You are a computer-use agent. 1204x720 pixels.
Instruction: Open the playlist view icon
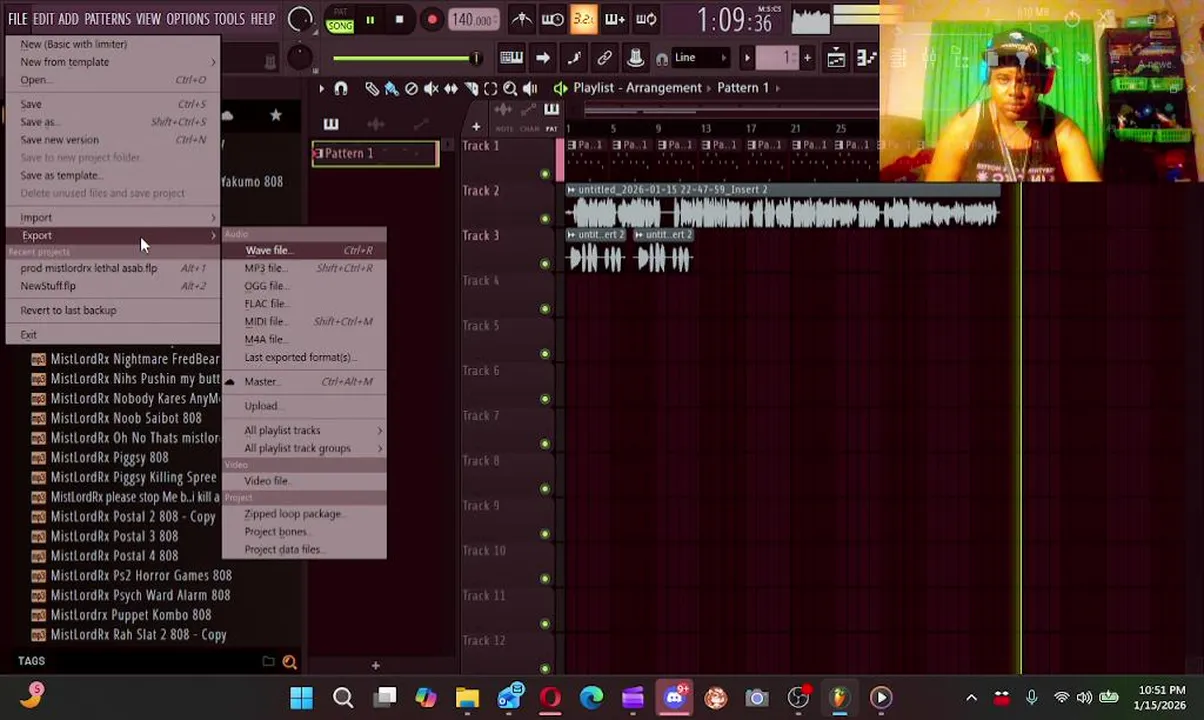(x=836, y=57)
